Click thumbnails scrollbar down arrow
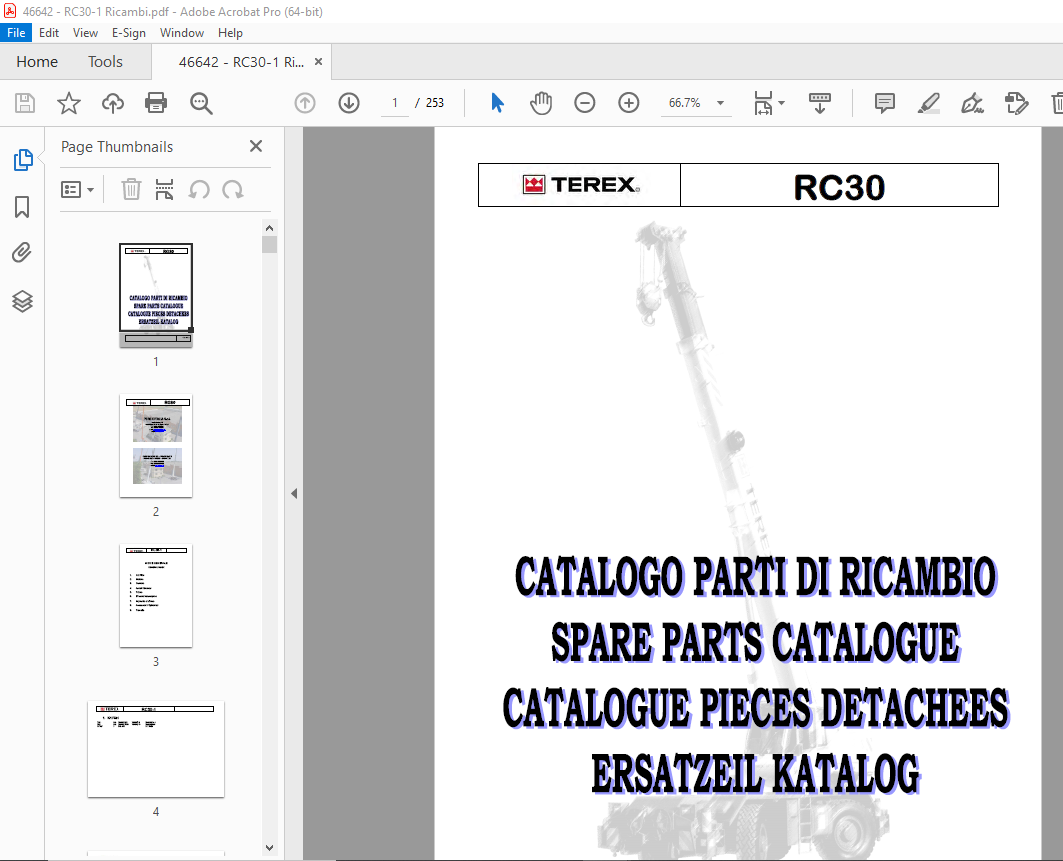This screenshot has height=861, width=1063. click(x=269, y=847)
